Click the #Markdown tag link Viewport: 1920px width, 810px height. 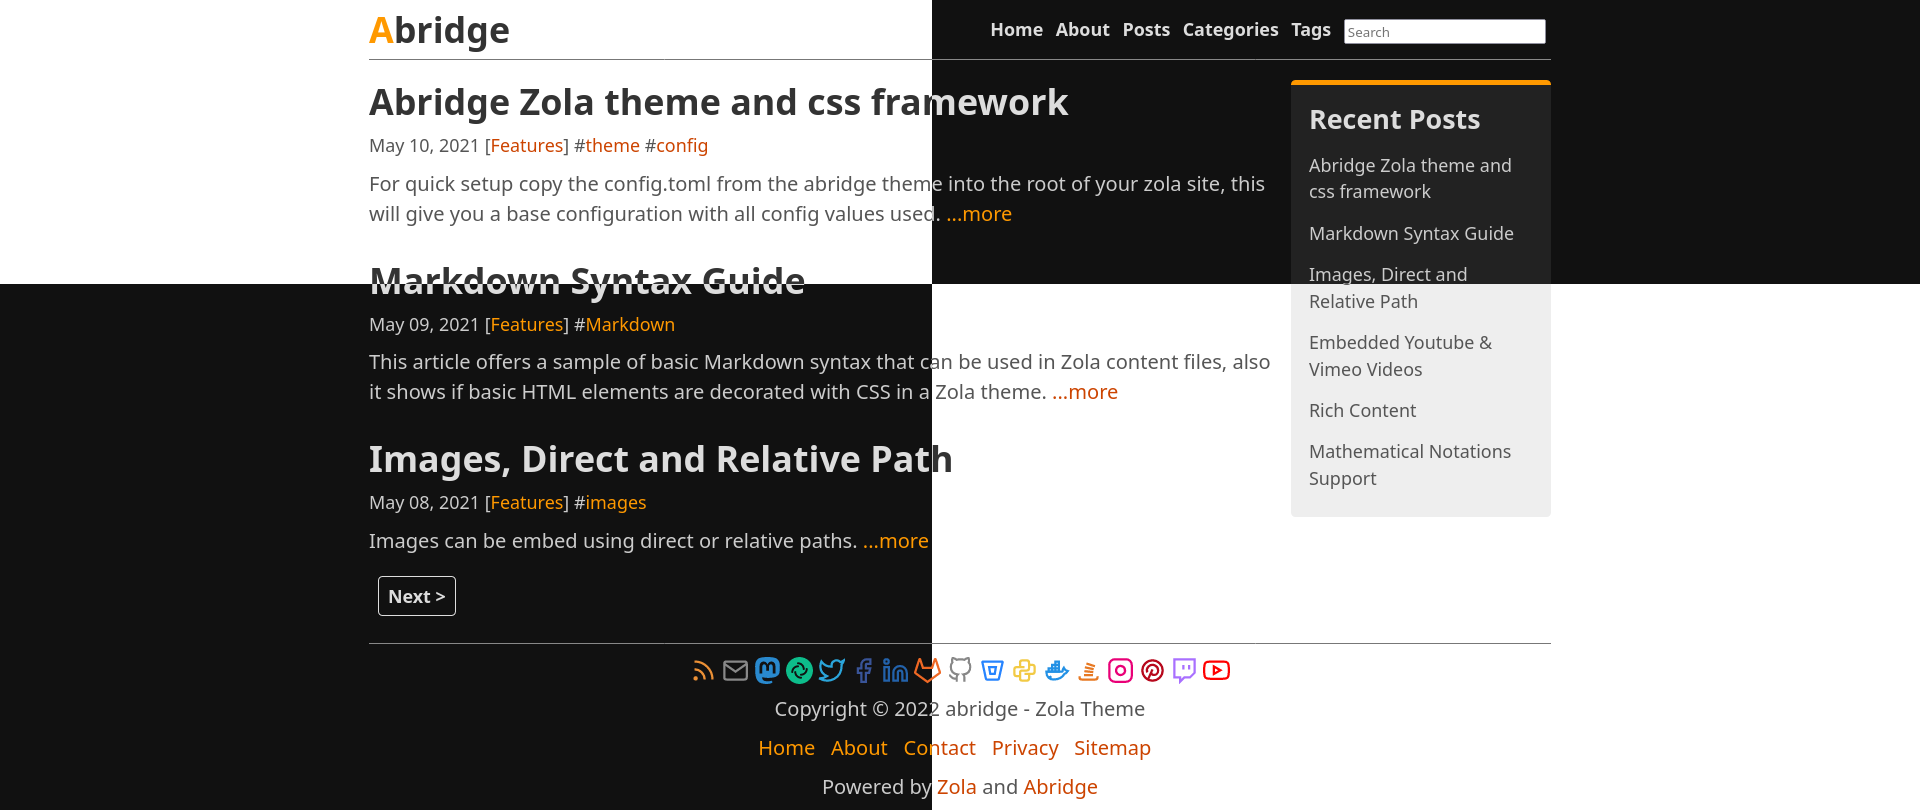pos(630,325)
